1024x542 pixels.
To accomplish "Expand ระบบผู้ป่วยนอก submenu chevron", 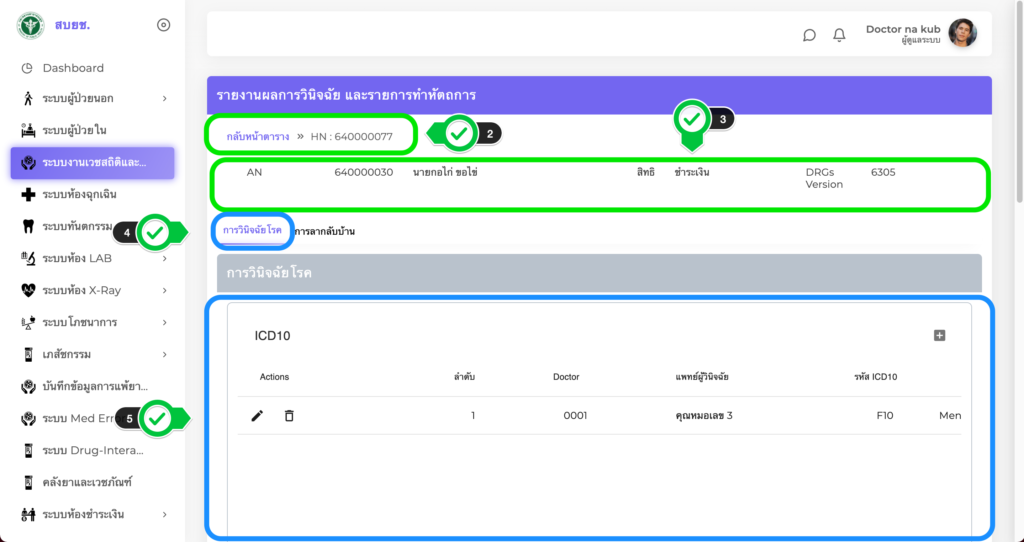I will 164,98.
